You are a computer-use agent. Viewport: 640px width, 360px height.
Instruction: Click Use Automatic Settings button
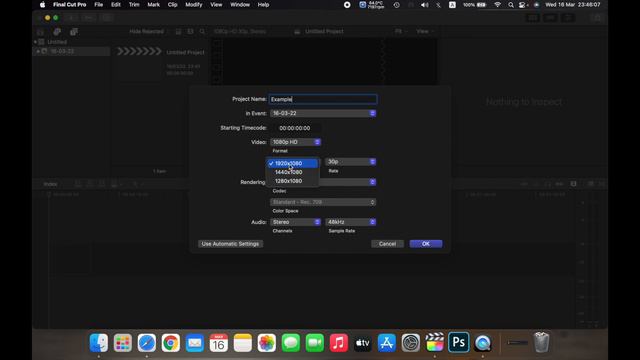point(230,244)
